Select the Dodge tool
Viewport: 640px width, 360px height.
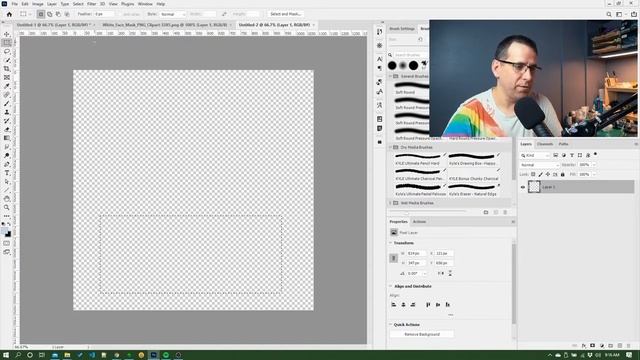(7, 156)
